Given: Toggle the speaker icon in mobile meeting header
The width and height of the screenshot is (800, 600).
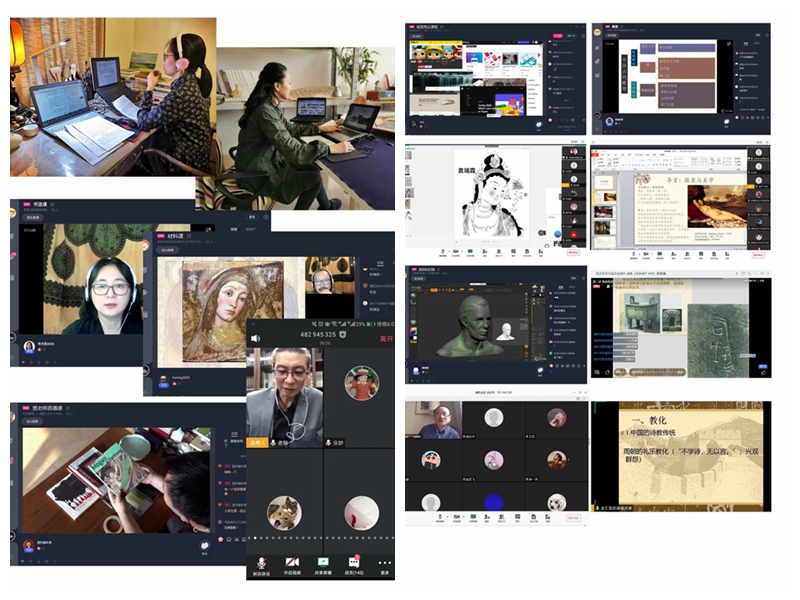Looking at the screenshot, I should tap(255, 339).
